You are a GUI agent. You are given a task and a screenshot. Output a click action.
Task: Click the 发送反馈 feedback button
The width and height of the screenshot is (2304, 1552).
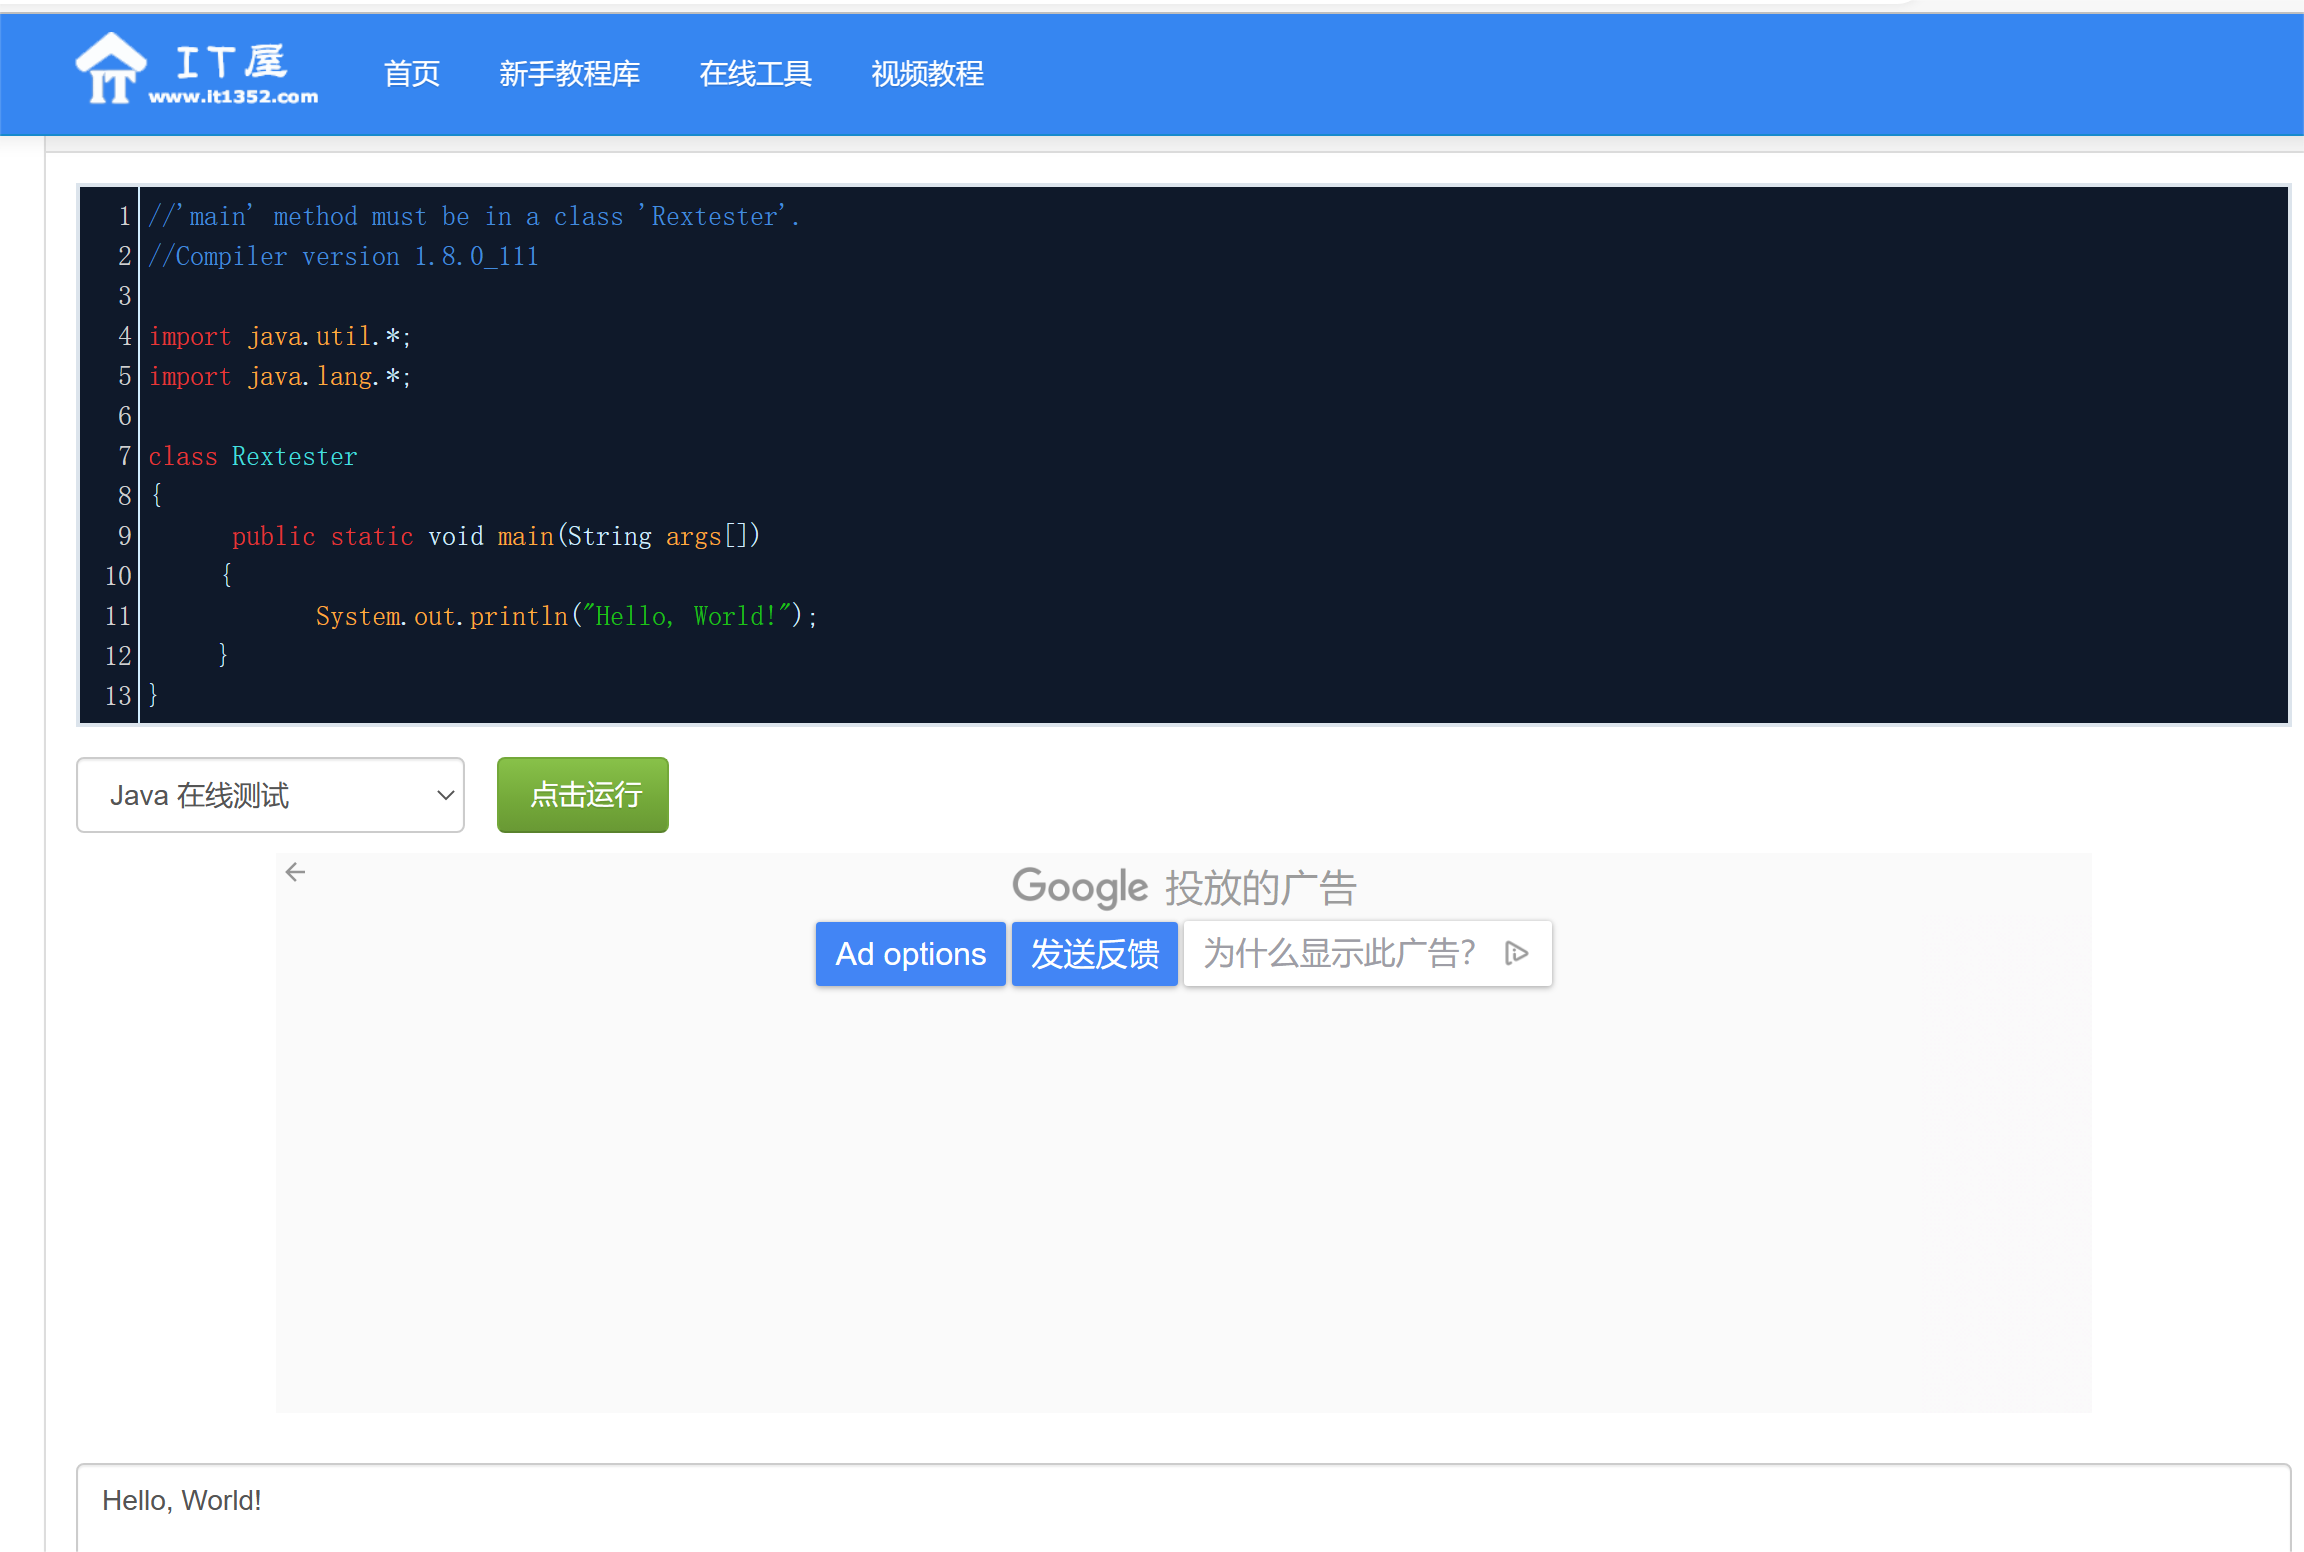(1094, 953)
